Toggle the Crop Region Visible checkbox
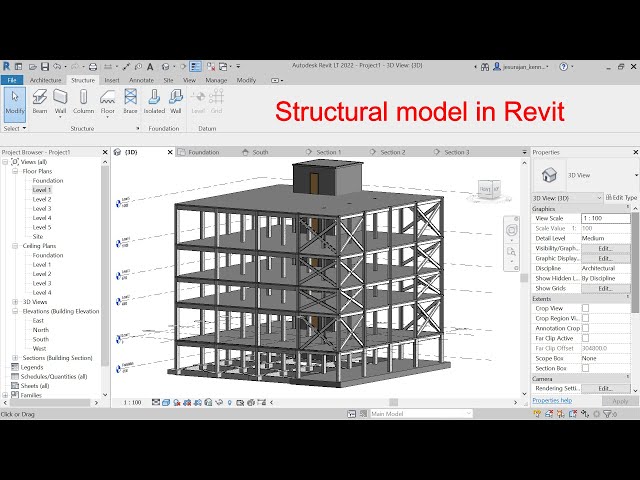Viewport: 640px width, 480px height. [585, 318]
